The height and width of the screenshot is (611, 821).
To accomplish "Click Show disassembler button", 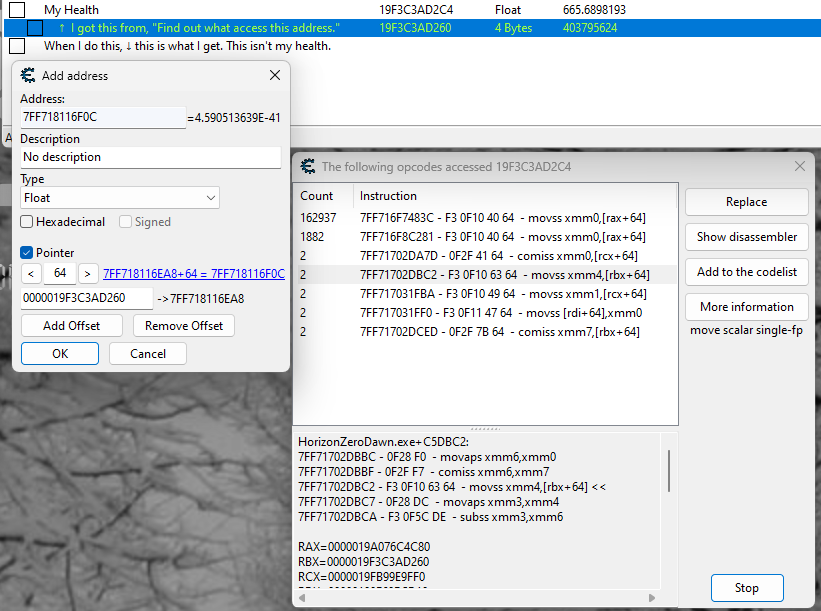I will tap(746, 237).
